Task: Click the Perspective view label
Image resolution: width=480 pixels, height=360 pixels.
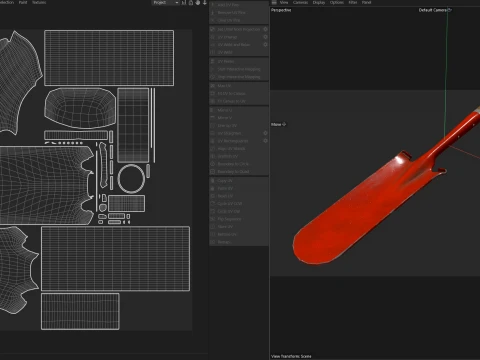Action: pos(281,10)
